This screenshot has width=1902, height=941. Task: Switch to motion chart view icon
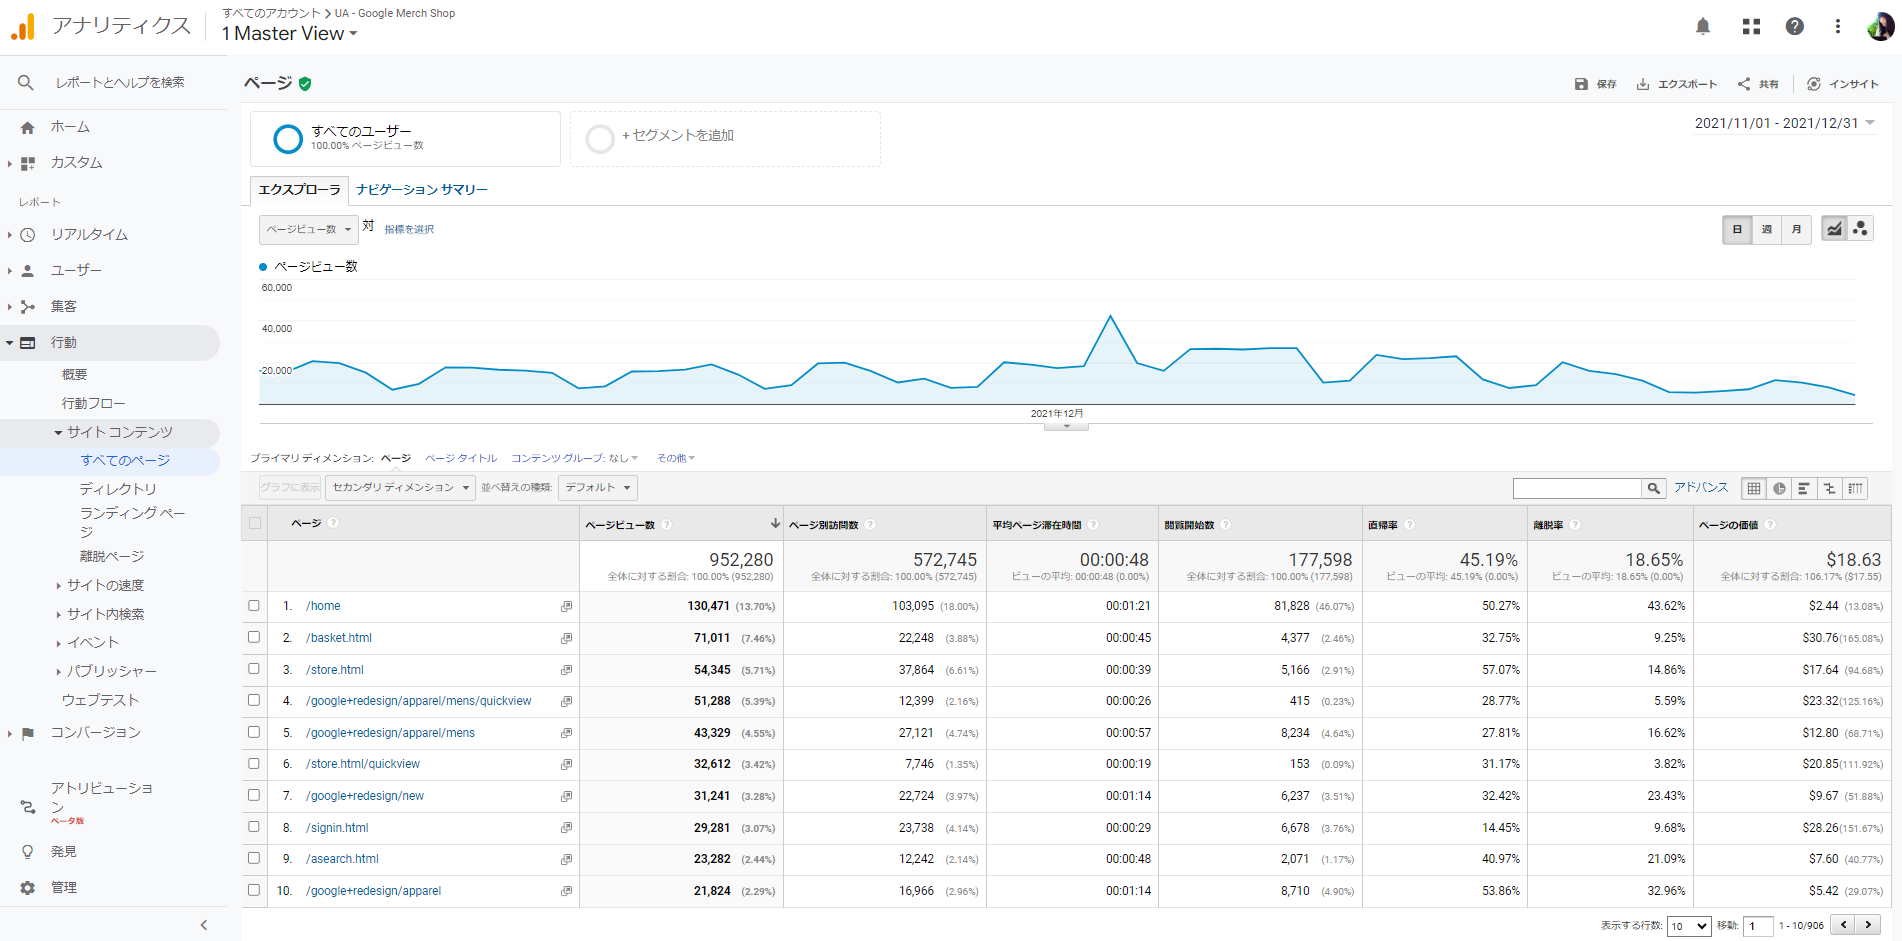[x=1860, y=229]
